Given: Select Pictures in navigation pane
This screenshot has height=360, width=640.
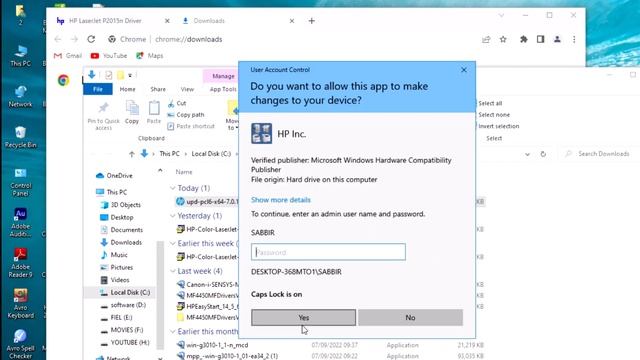Looking at the screenshot, I should [116, 267].
